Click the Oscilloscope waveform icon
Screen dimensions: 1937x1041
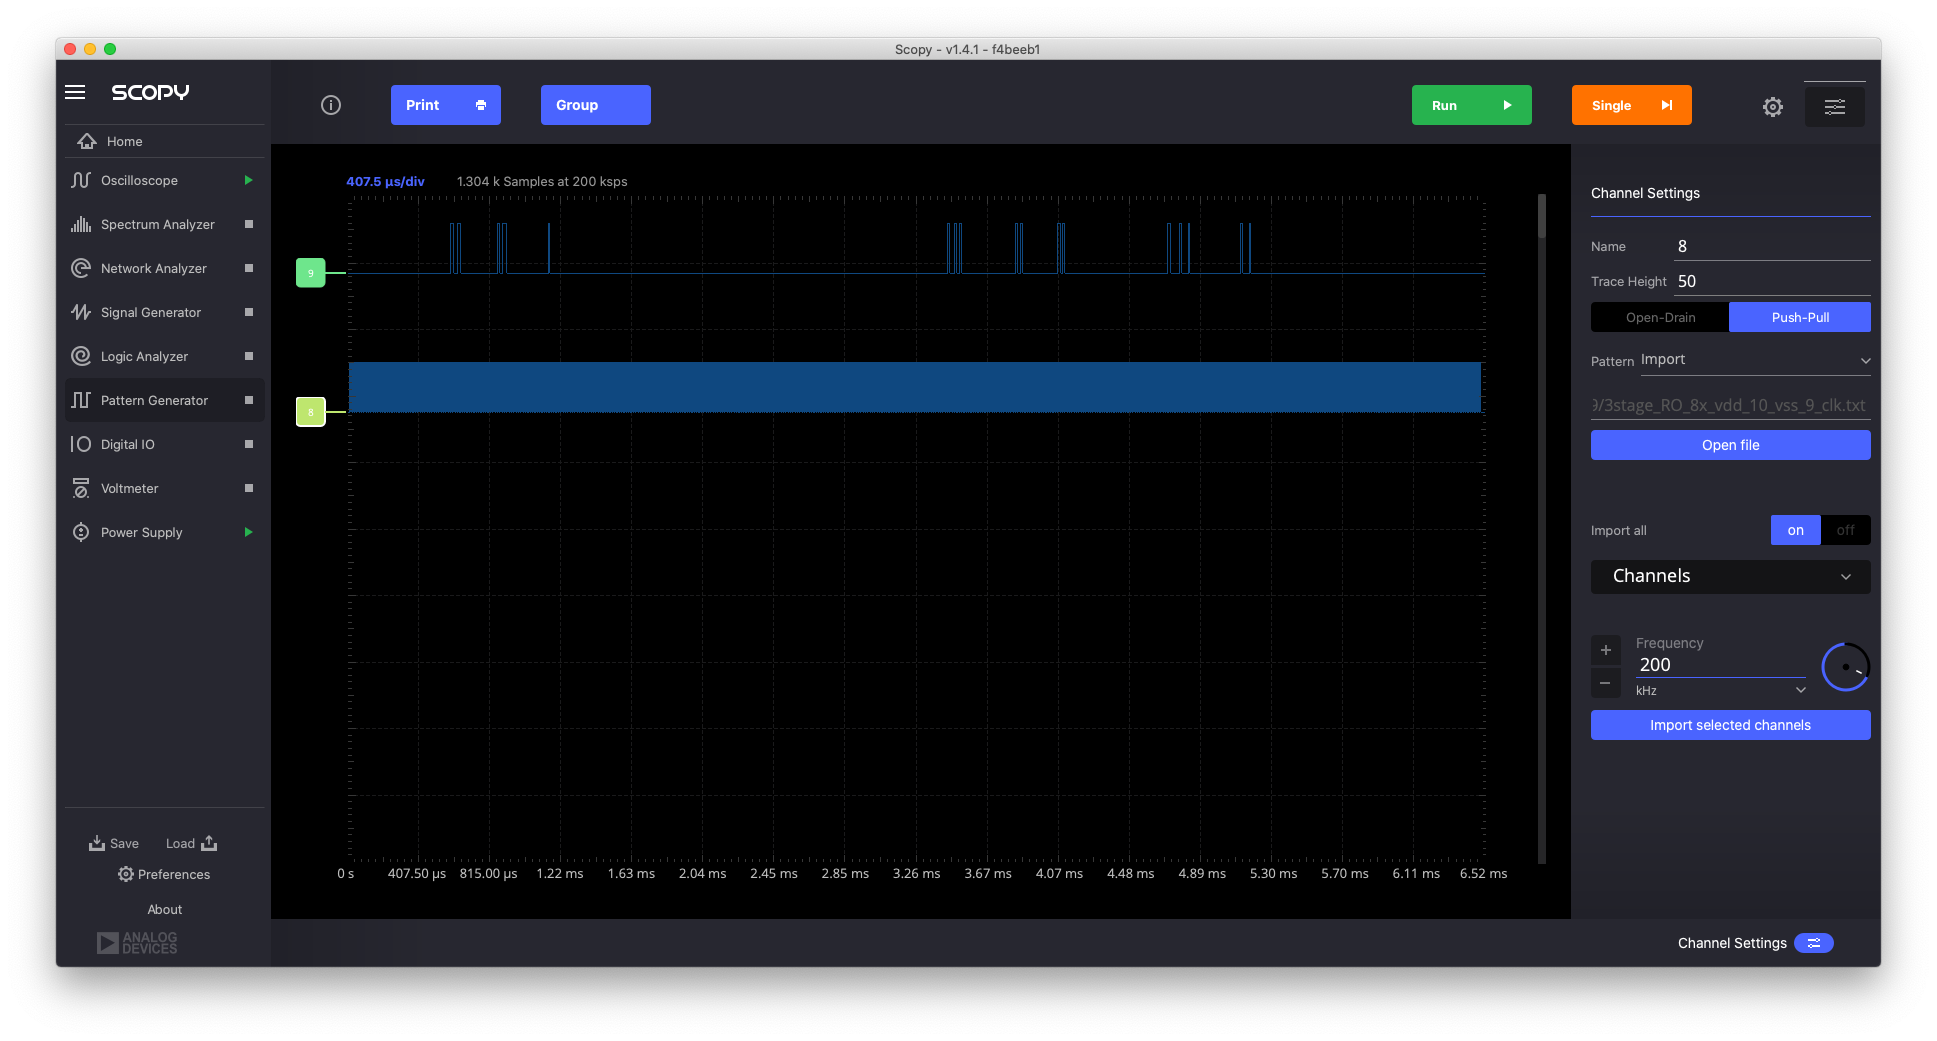[81, 180]
